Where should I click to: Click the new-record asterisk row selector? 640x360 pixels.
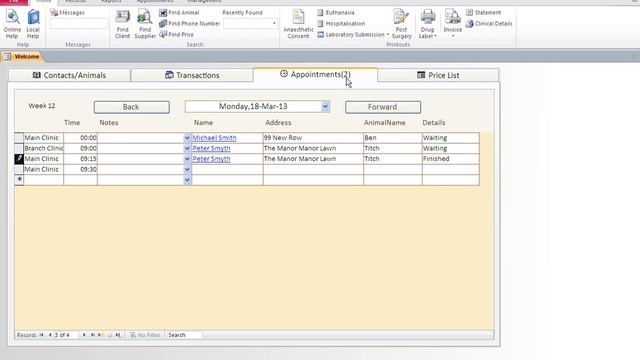click(19, 180)
